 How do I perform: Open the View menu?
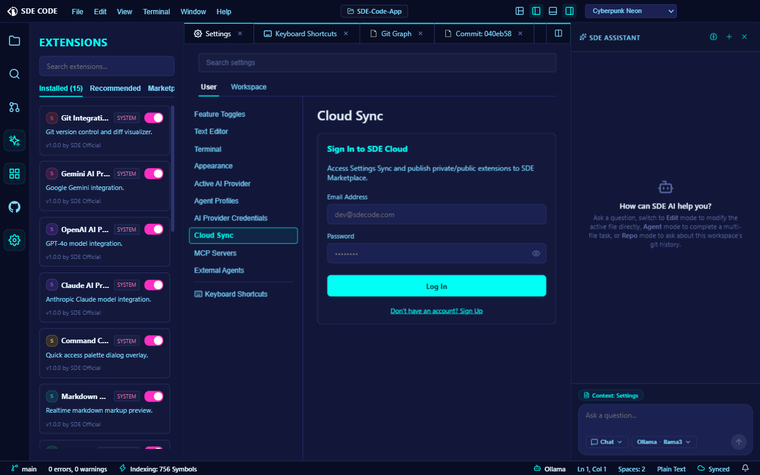pos(125,11)
